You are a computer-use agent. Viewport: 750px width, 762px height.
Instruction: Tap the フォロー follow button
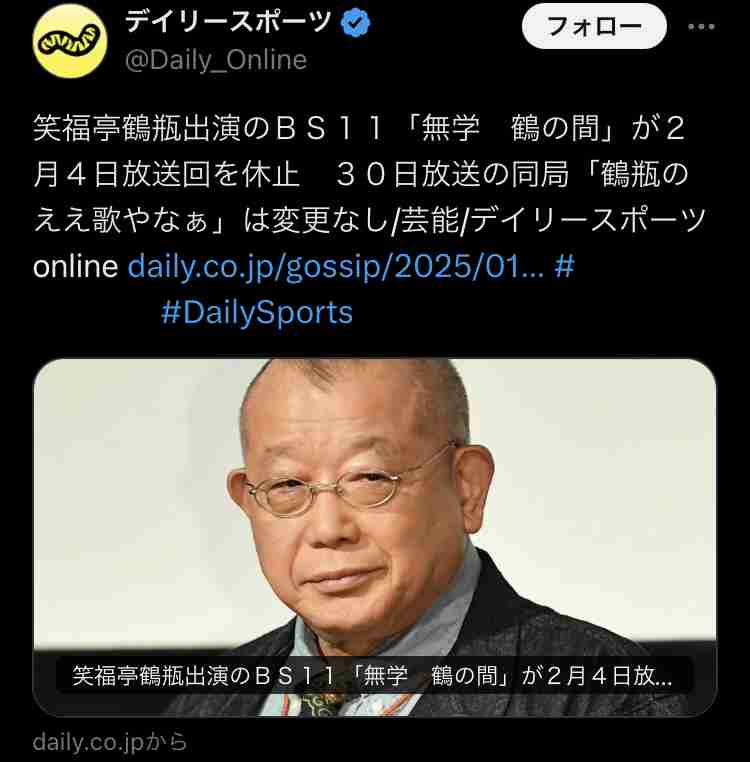[594, 26]
